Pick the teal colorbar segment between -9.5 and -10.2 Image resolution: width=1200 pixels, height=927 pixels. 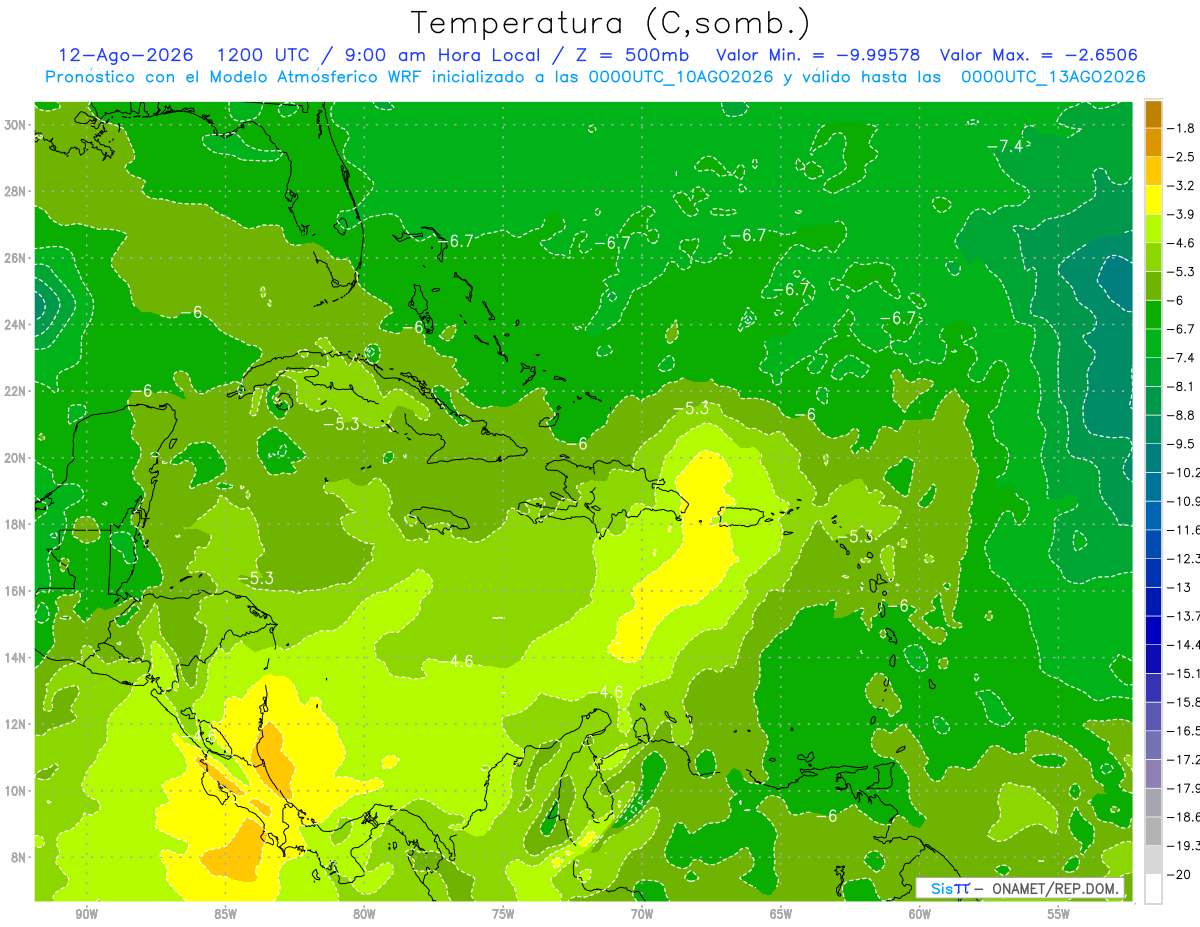tap(1153, 457)
